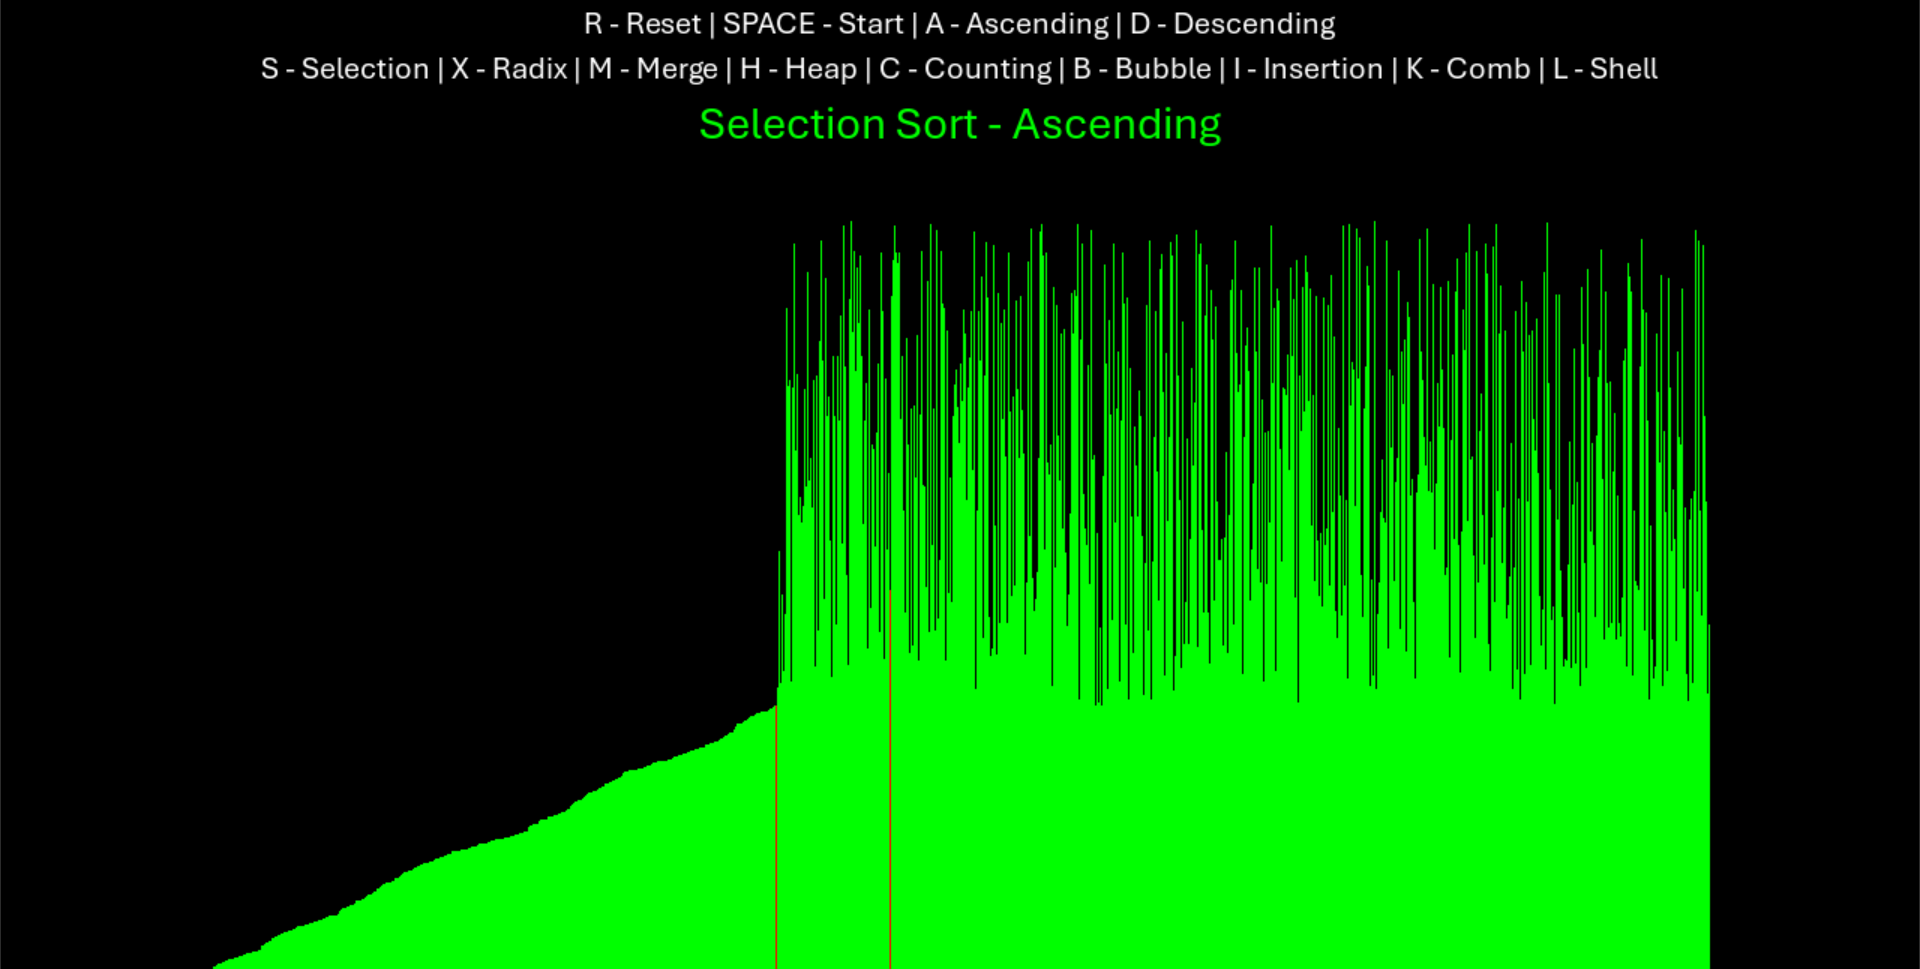Click the 'X - Radix' label
The image size is (1920, 969).
[509, 69]
